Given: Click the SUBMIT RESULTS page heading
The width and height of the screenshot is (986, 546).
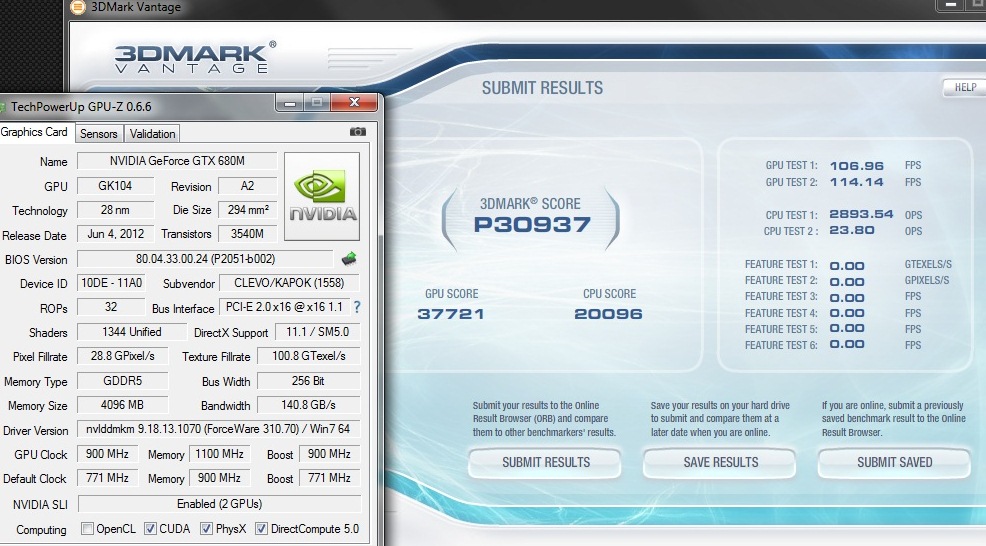Looking at the screenshot, I should (x=542, y=88).
